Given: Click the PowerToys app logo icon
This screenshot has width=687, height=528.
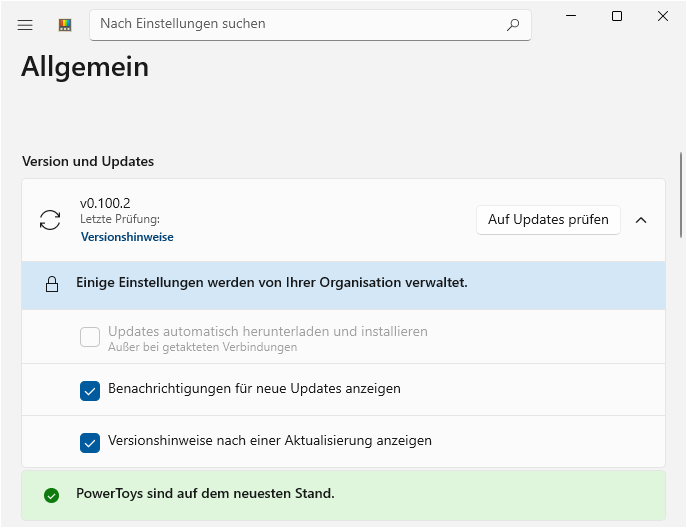Looking at the screenshot, I should (x=65, y=25).
